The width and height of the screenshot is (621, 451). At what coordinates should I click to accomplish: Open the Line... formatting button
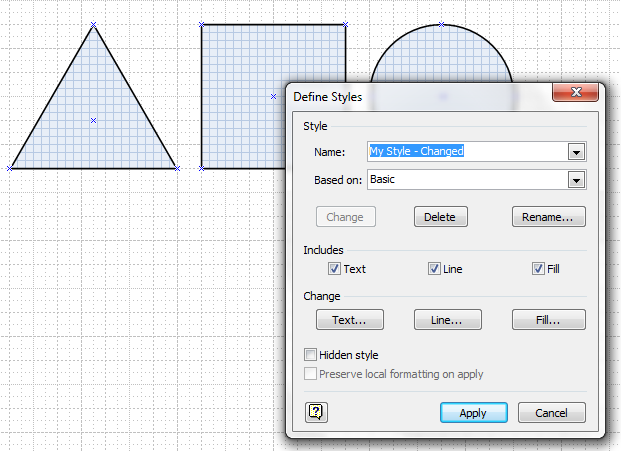[x=448, y=320]
